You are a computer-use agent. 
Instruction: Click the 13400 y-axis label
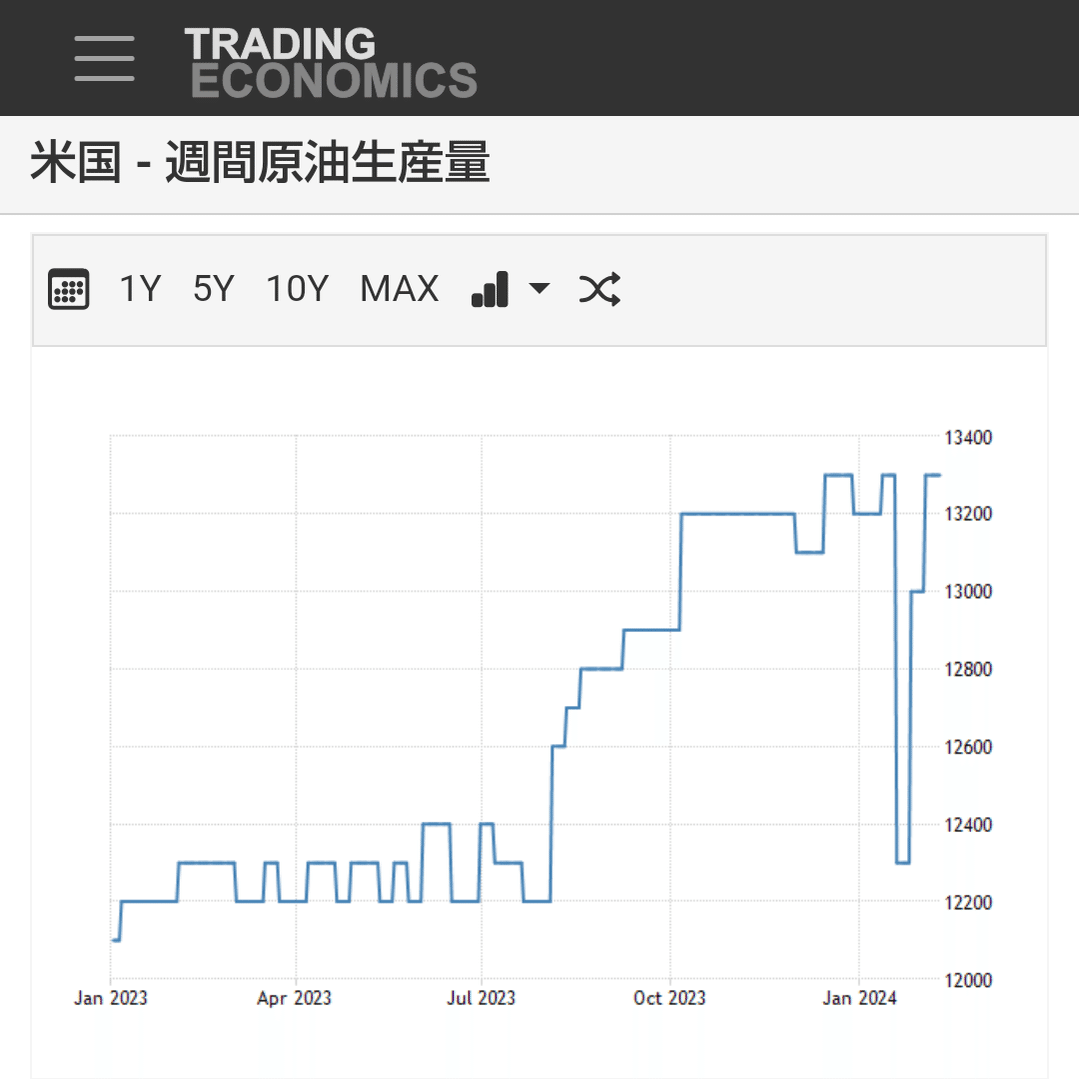pyautogui.click(x=968, y=438)
